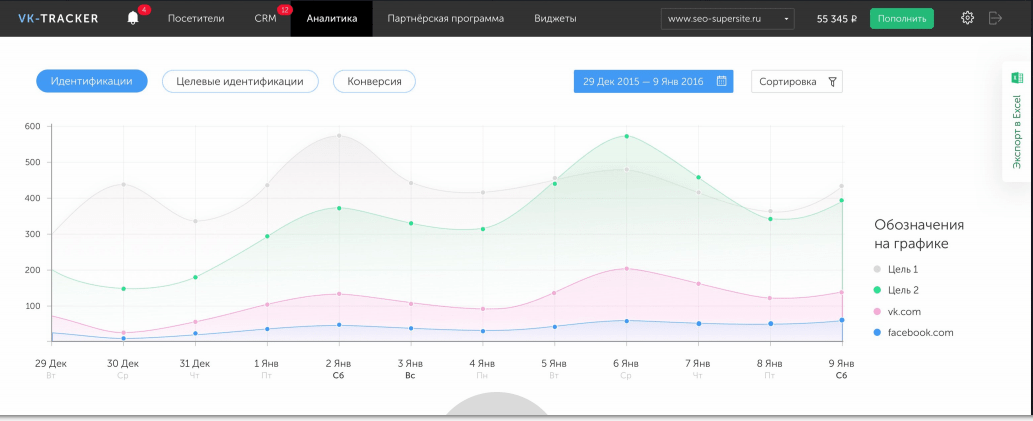Click Экспорт в Excel side tab
Screen dimensions: 1033x421
(x=1017, y=121)
